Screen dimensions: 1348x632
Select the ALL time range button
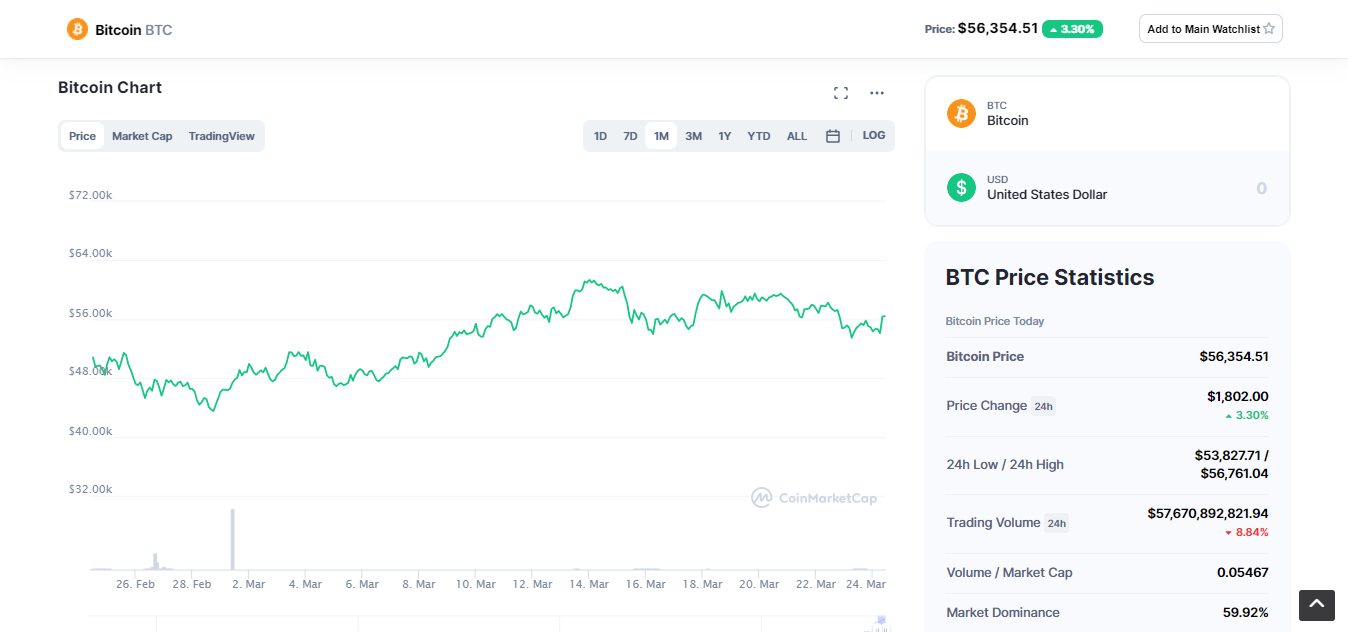(x=797, y=136)
